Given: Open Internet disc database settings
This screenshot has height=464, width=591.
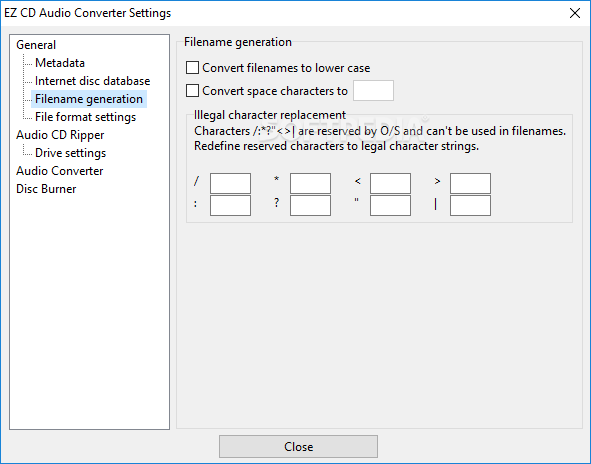Looking at the screenshot, I should coord(92,81).
